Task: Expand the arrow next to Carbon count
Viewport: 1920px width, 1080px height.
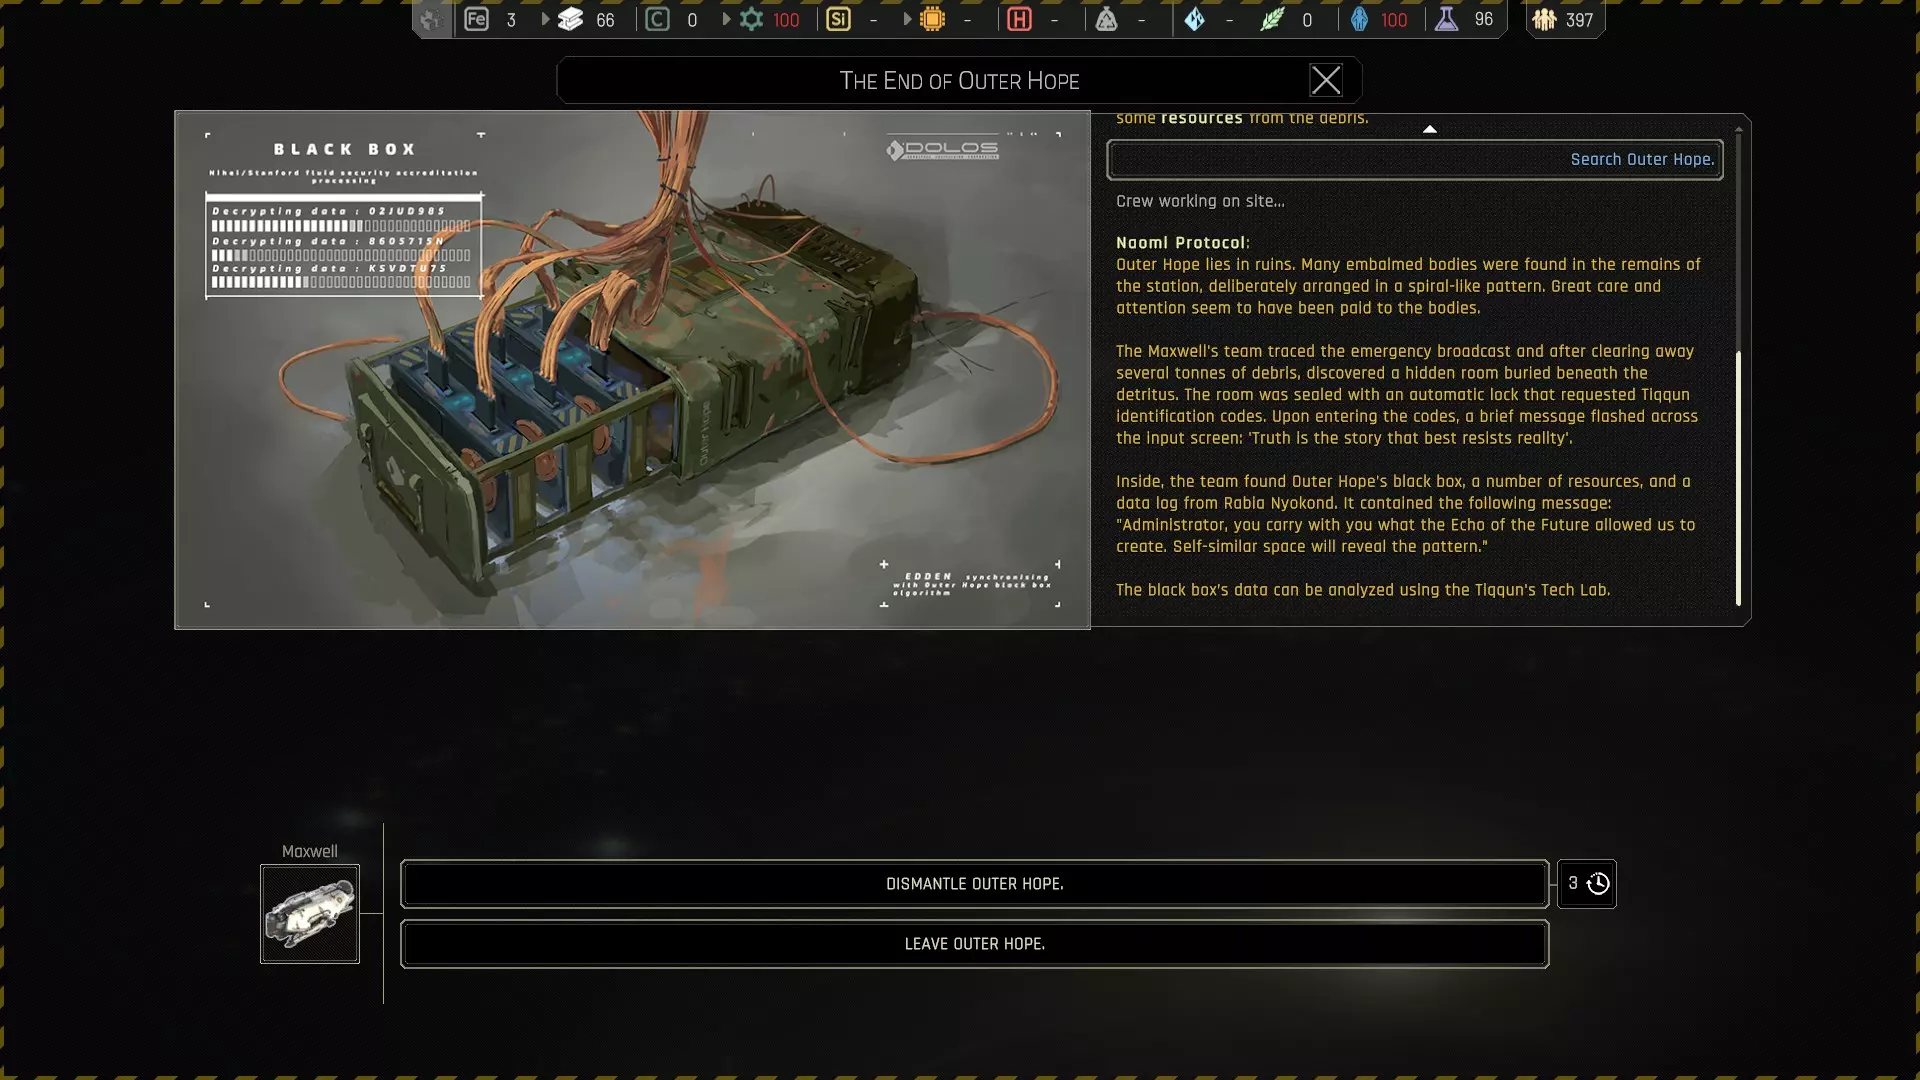Action: (726, 19)
